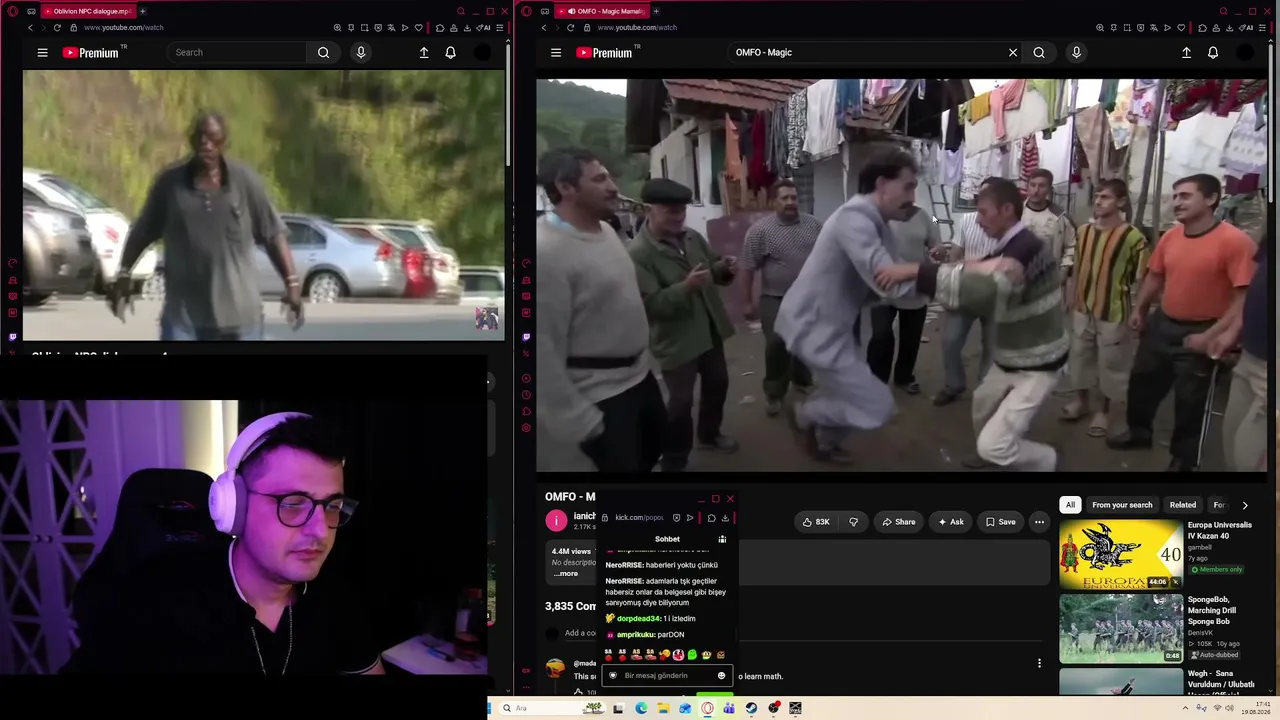
Task: Open taskbar clock and date
Action: pyautogui.click(x=1256, y=708)
